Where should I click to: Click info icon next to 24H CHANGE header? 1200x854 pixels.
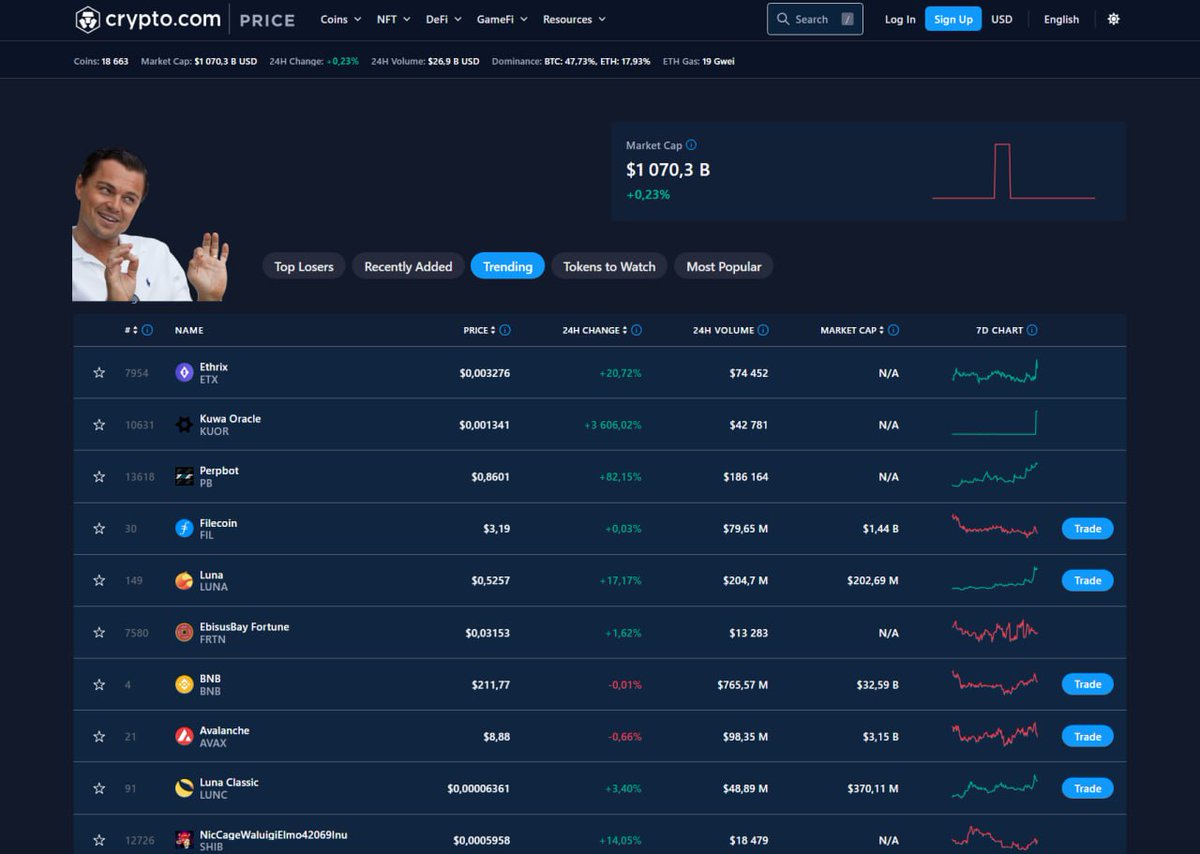click(636, 330)
